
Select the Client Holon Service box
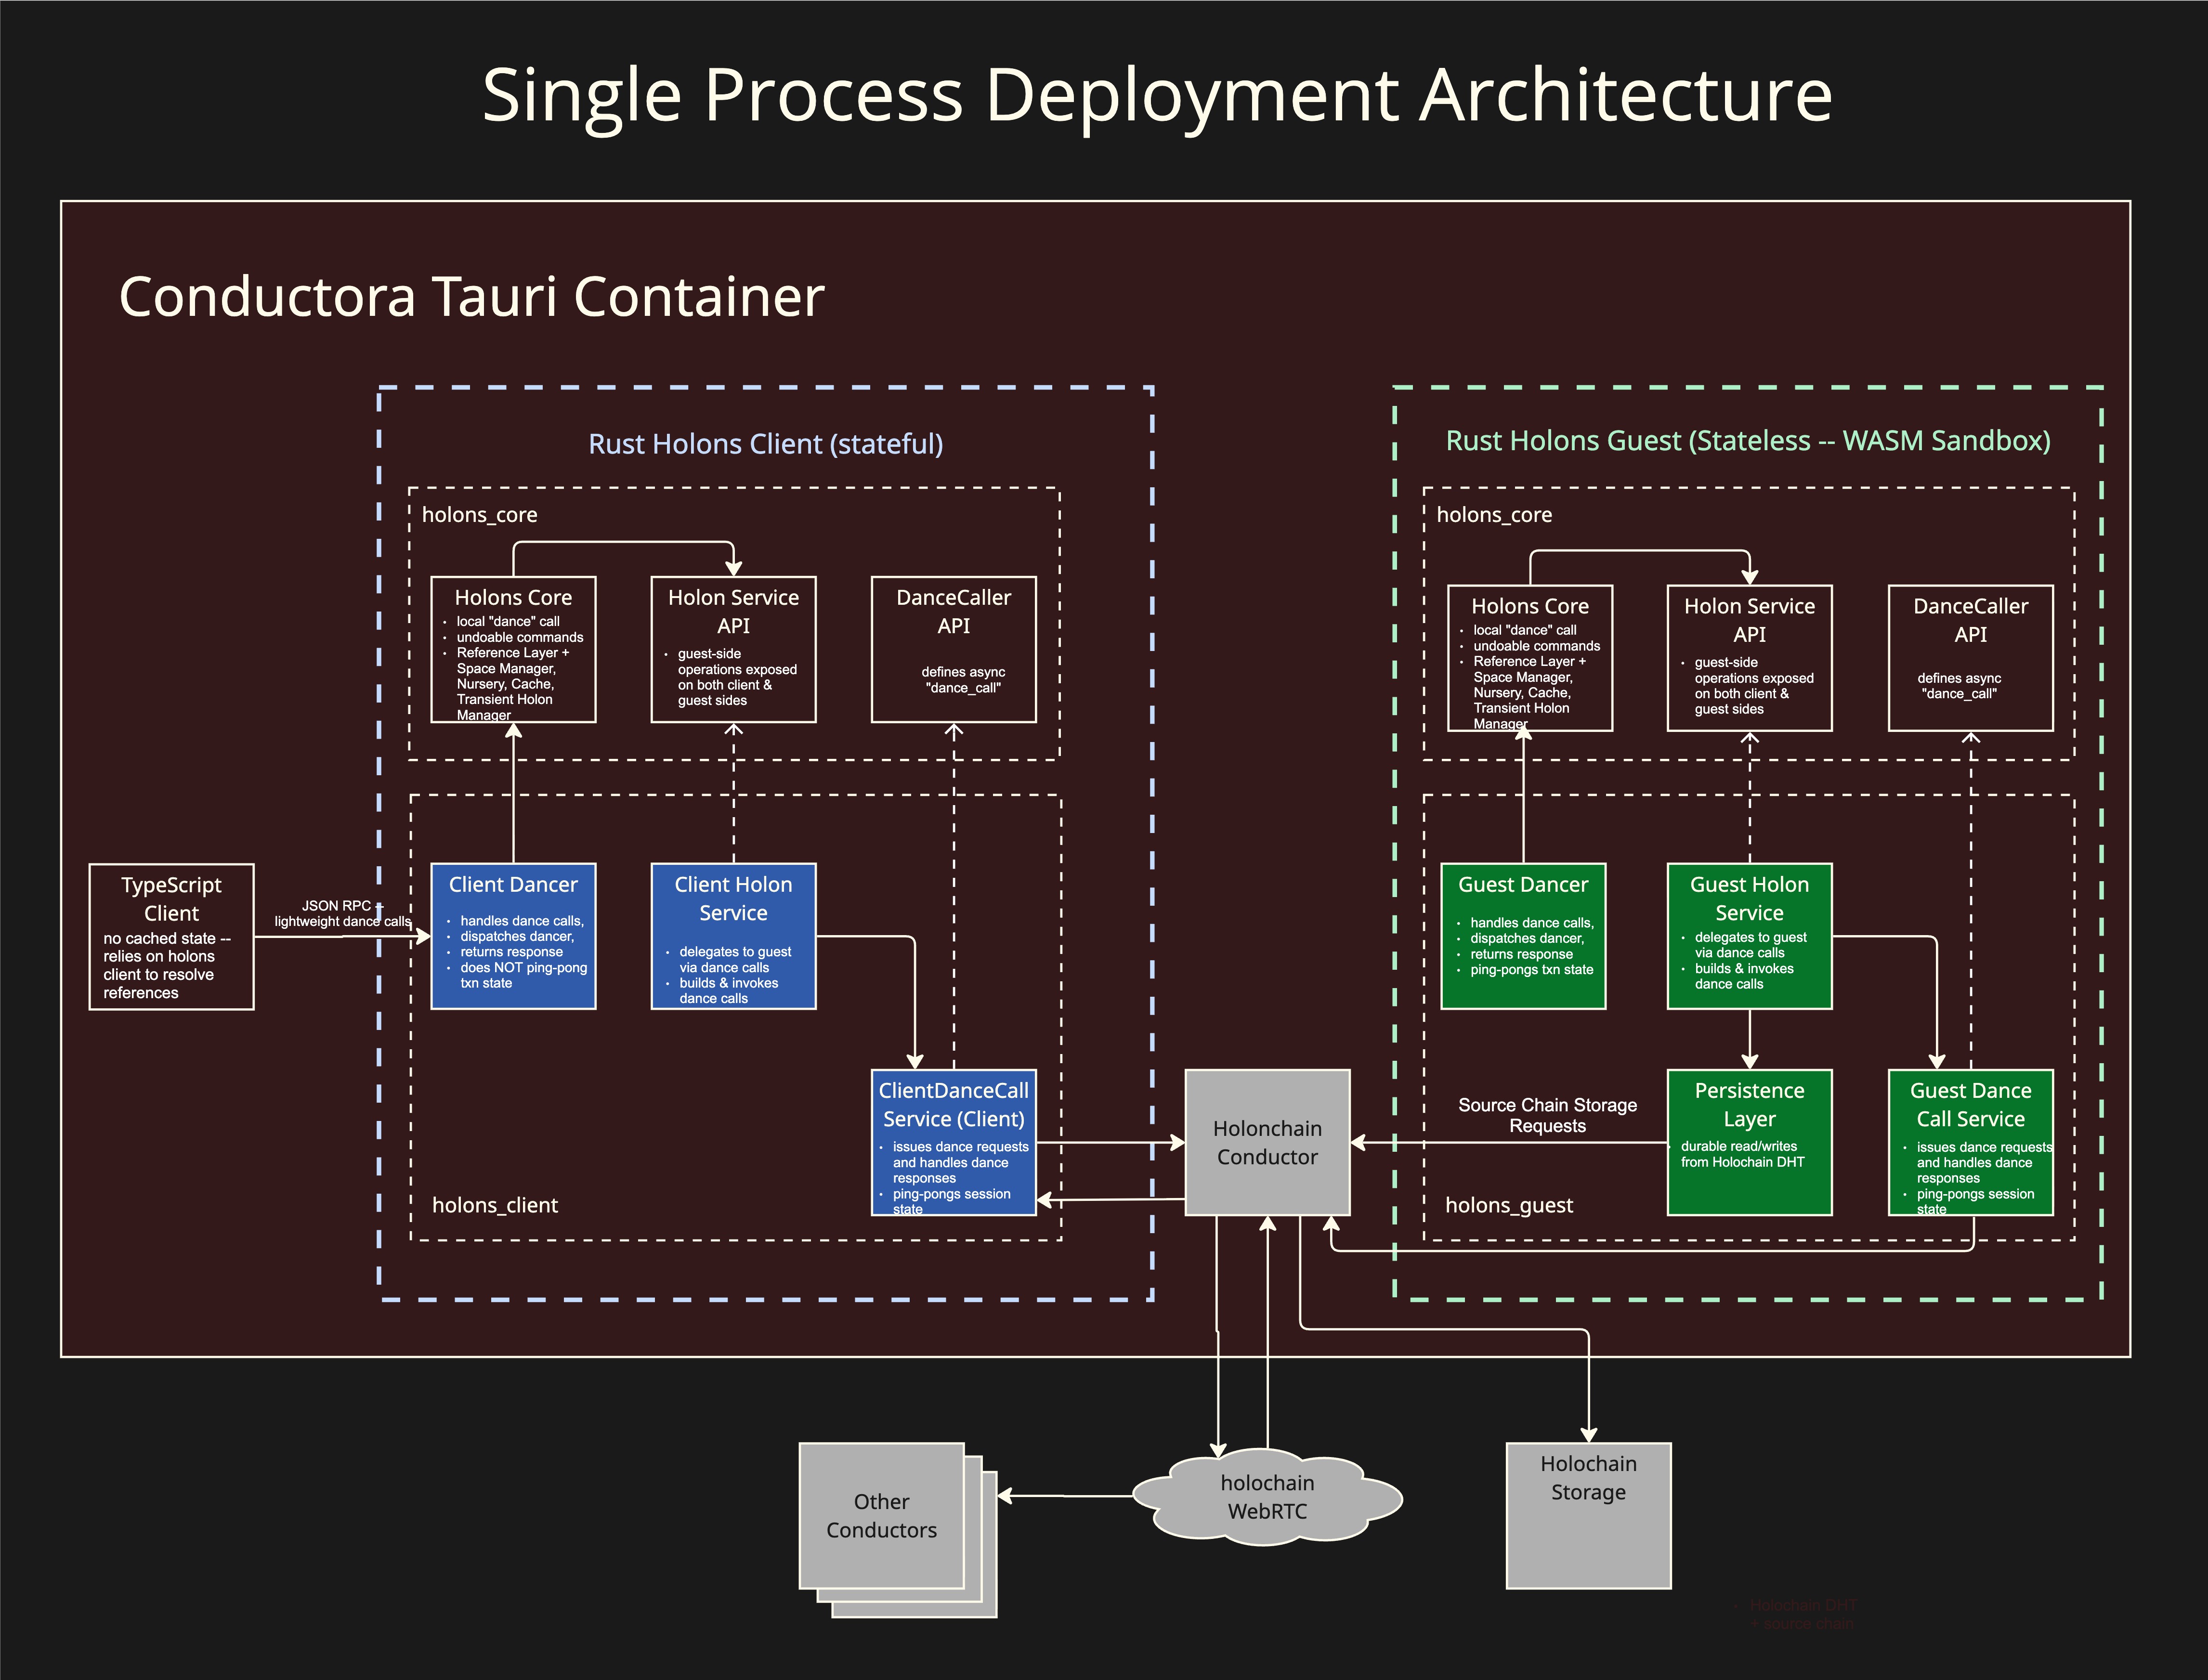click(733, 935)
